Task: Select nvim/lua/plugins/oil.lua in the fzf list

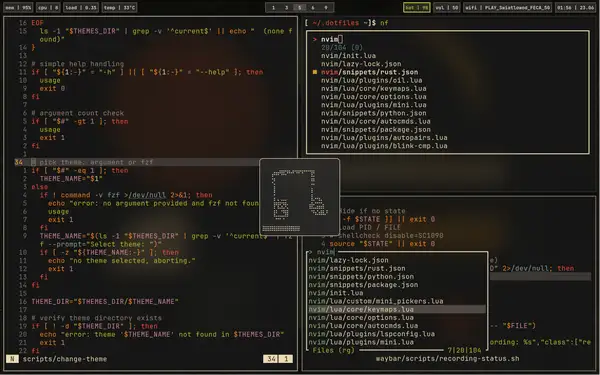Action: (x=372, y=80)
